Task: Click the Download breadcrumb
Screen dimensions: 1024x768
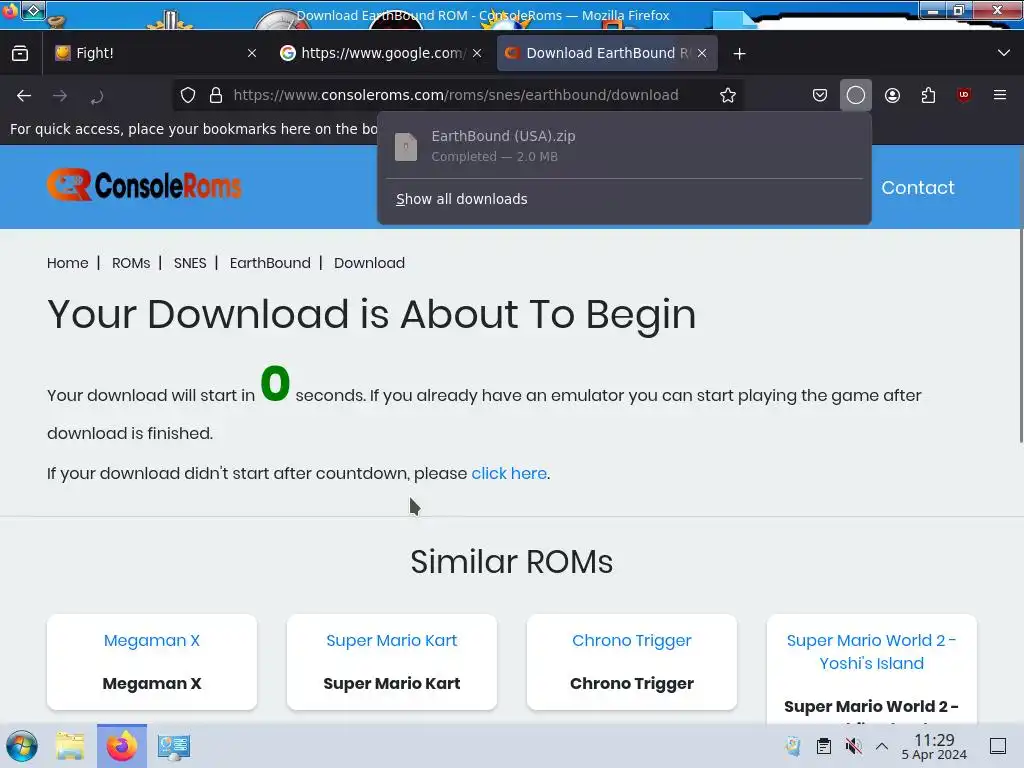Action: 369,263
